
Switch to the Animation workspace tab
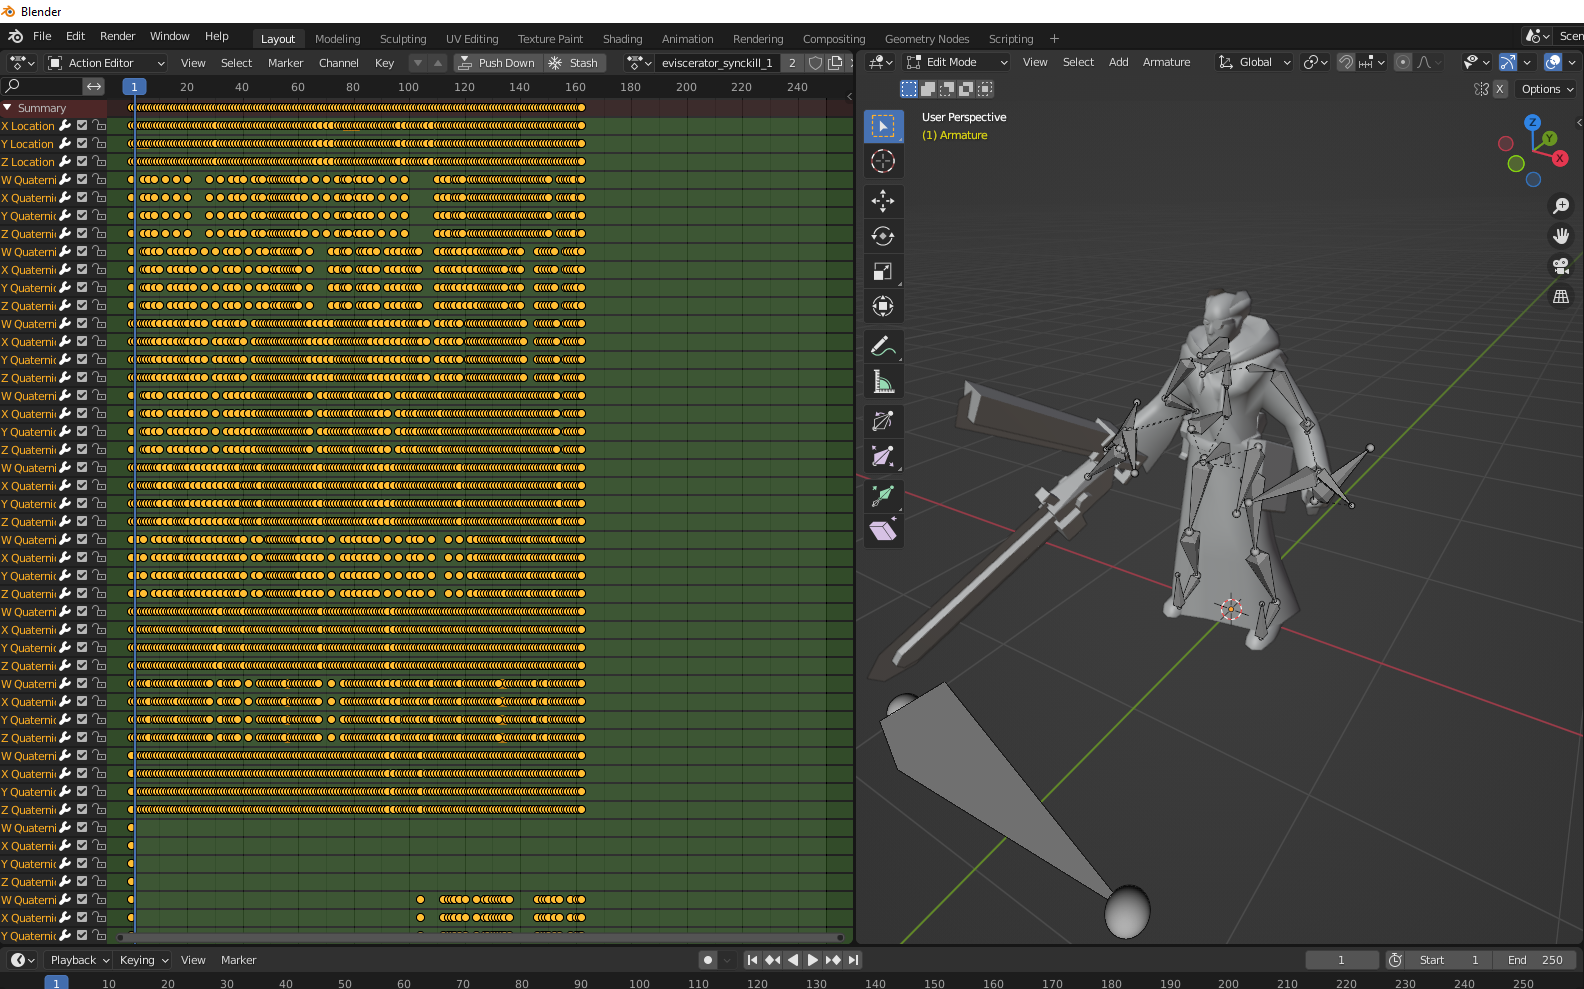(687, 39)
